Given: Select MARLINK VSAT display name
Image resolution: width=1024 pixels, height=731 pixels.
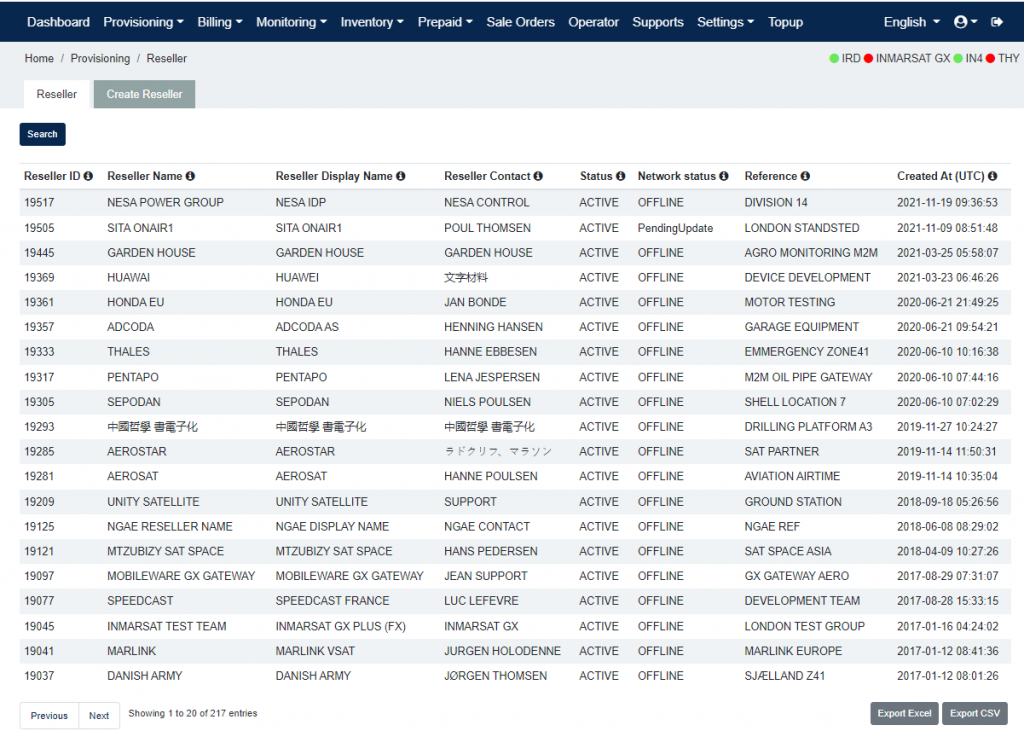Looking at the screenshot, I should point(315,652).
